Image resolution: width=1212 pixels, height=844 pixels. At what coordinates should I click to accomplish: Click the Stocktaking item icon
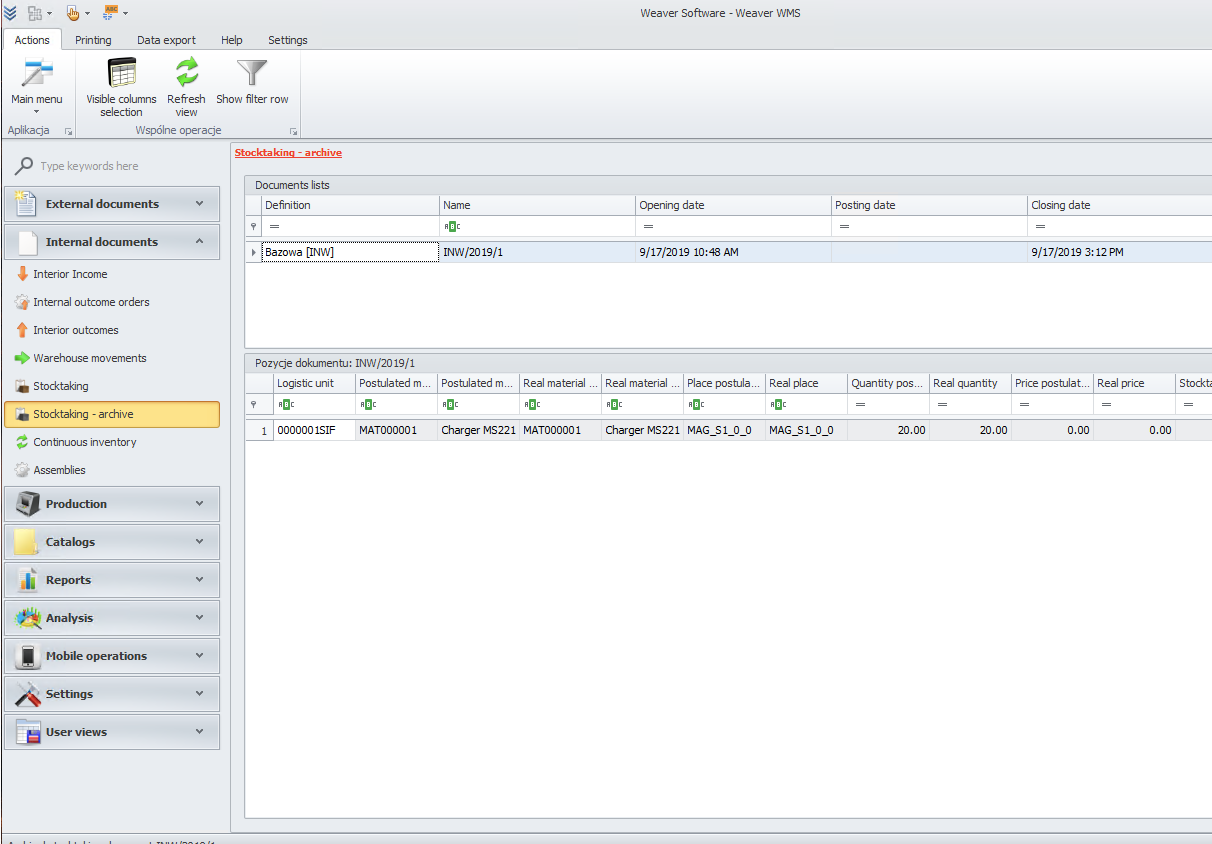(x=22, y=386)
